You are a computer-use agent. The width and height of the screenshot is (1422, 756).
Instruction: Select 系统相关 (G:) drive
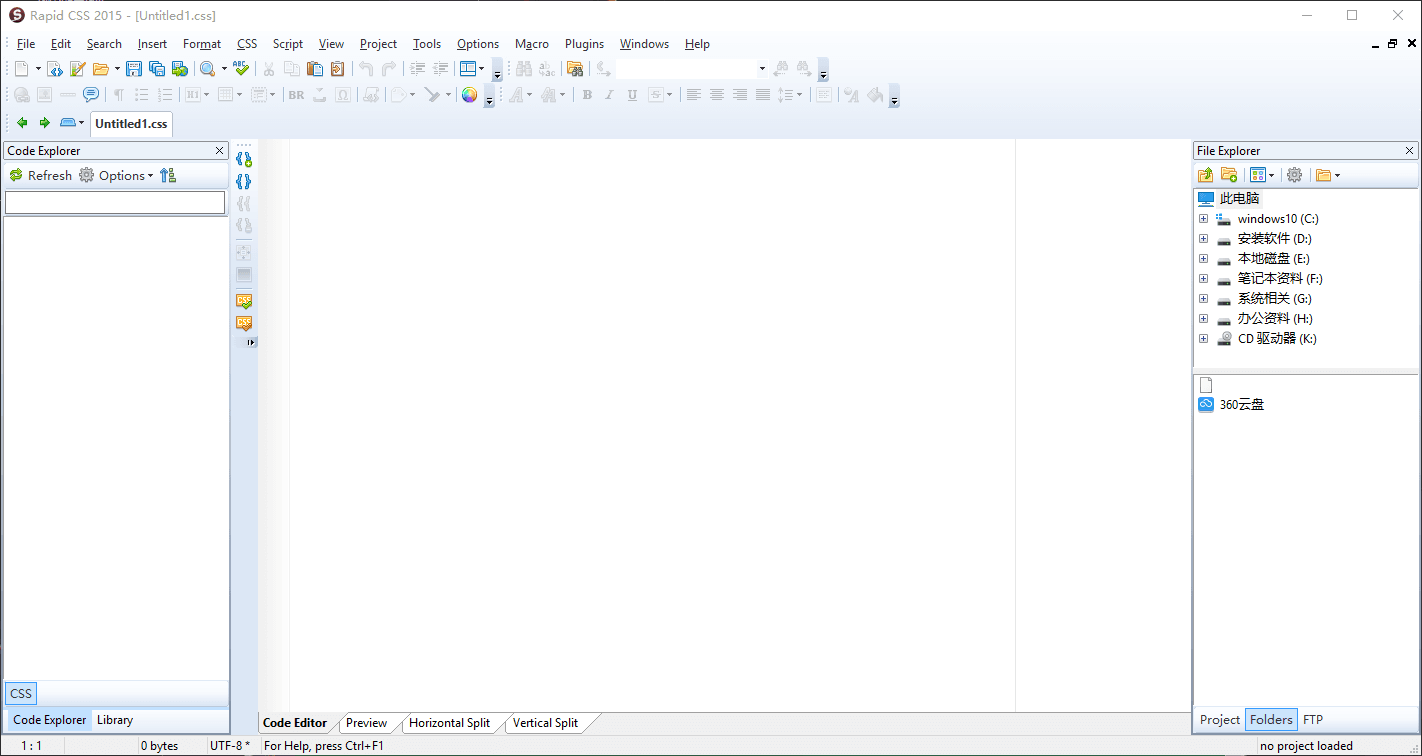tap(1274, 298)
